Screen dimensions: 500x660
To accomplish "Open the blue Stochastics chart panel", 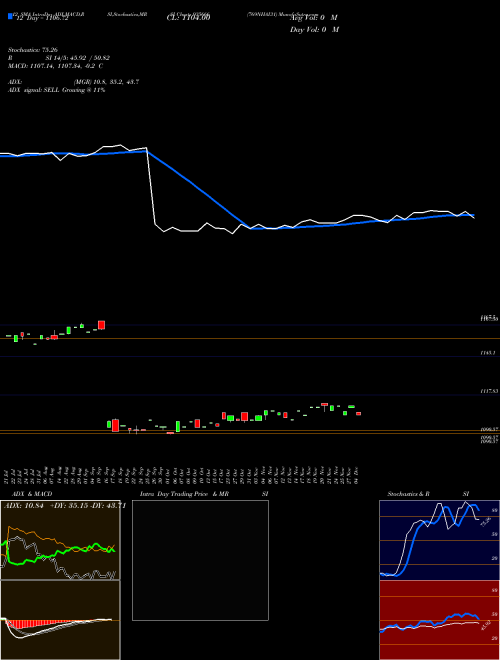I will (439, 540).
